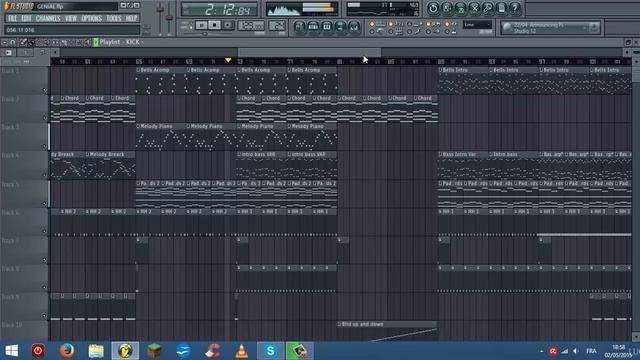Toggle mute switch of Track 1
This screenshot has width=640, height=360.
(x=44, y=90)
